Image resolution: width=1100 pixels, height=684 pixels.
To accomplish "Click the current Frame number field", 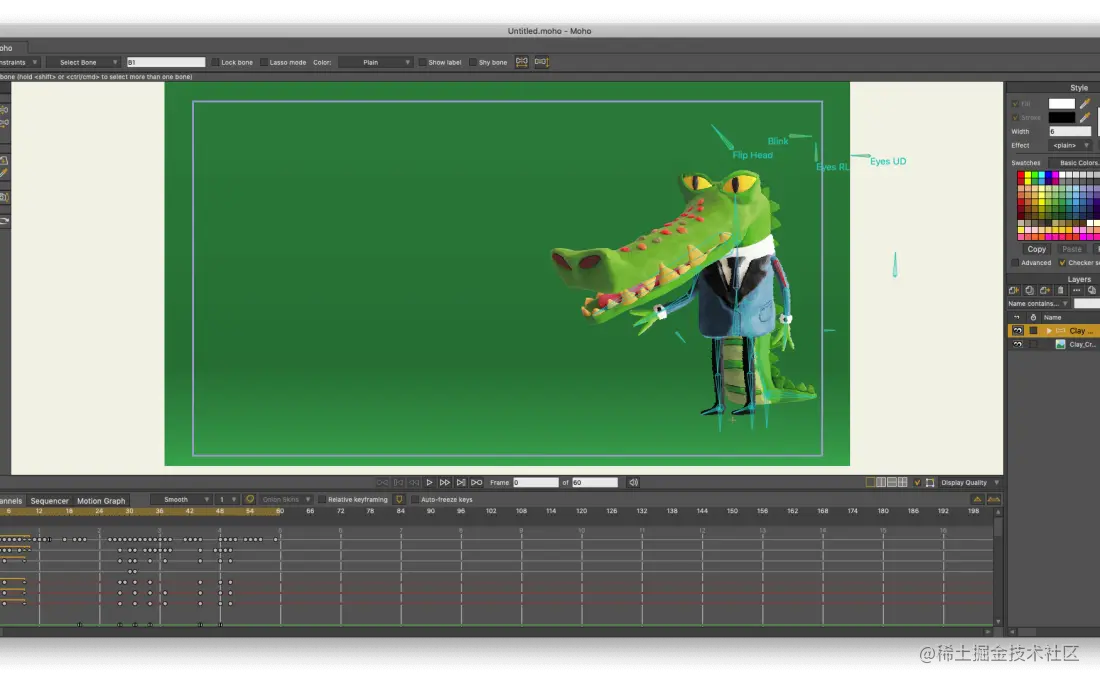I will pyautogui.click(x=535, y=483).
